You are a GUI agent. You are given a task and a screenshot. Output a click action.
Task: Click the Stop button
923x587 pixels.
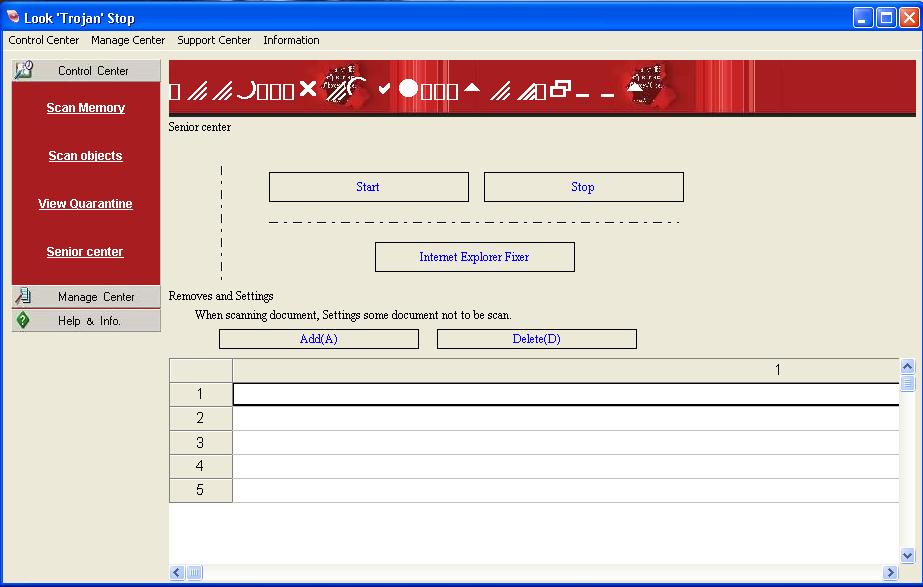click(584, 187)
